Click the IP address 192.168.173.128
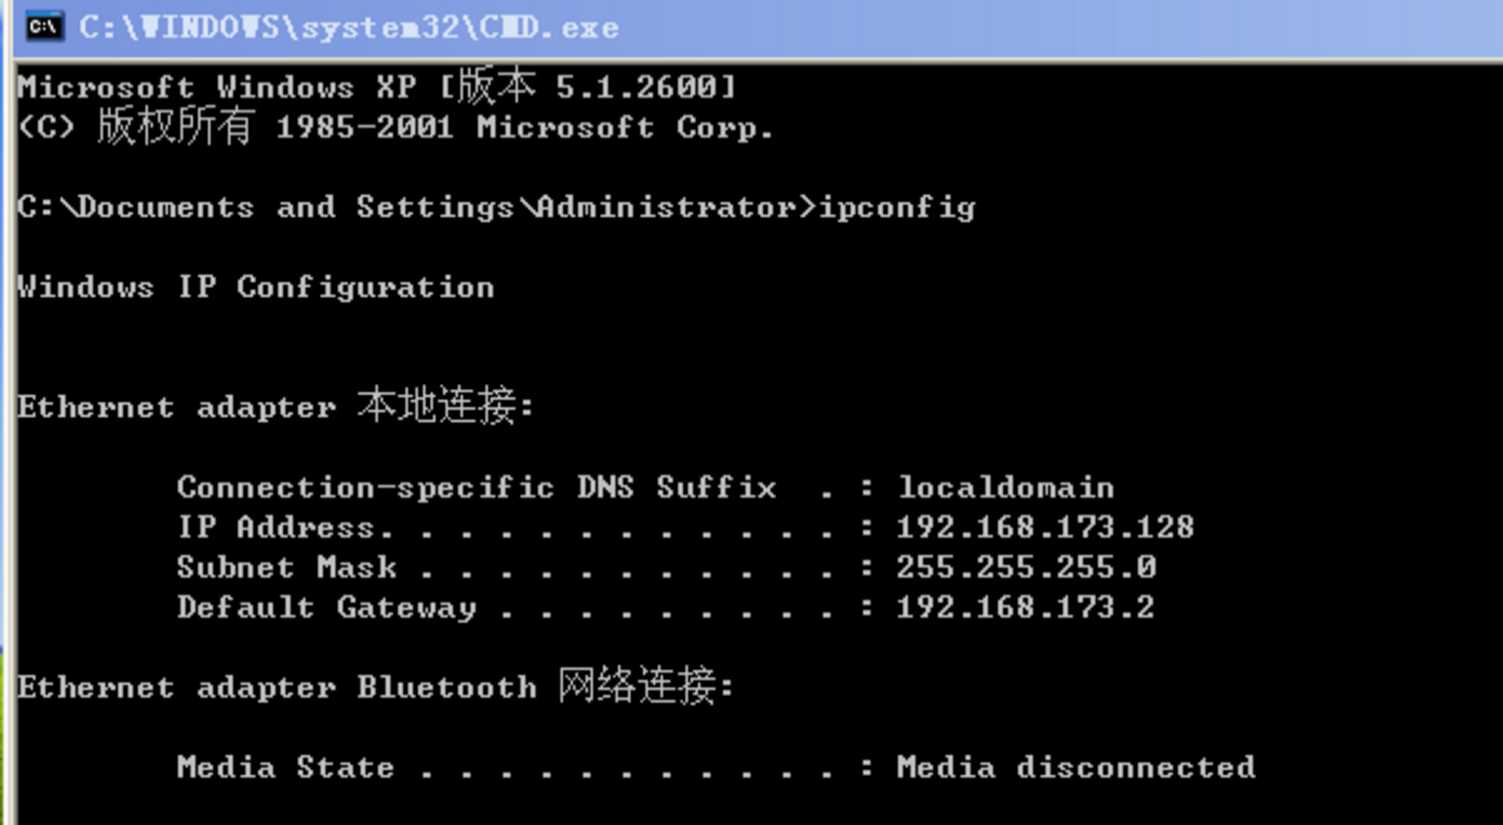 pos(1045,527)
